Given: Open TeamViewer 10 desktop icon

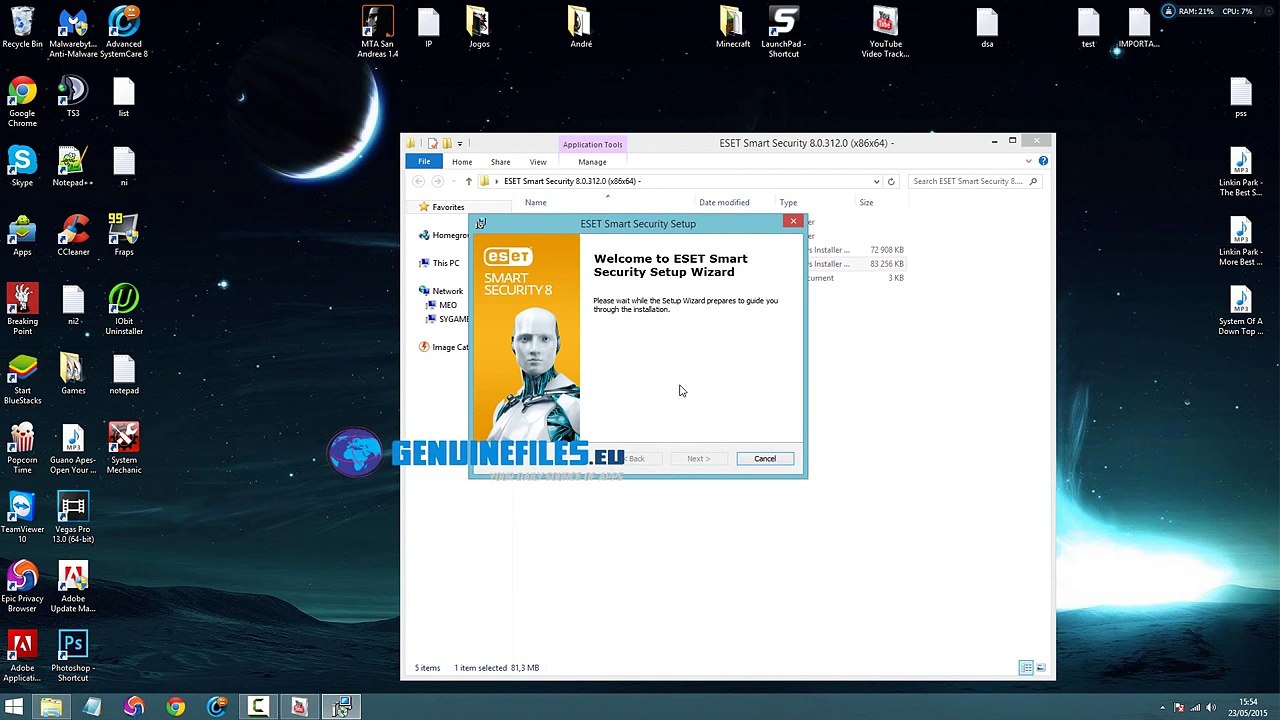Looking at the screenshot, I should pyautogui.click(x=22, y=518).
